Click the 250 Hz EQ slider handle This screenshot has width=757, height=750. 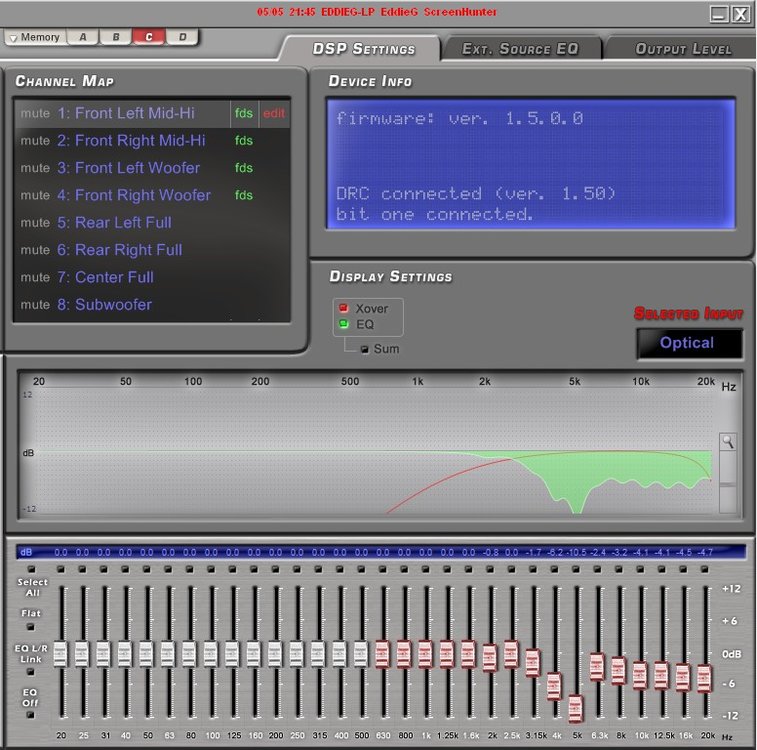pos(296,654)
